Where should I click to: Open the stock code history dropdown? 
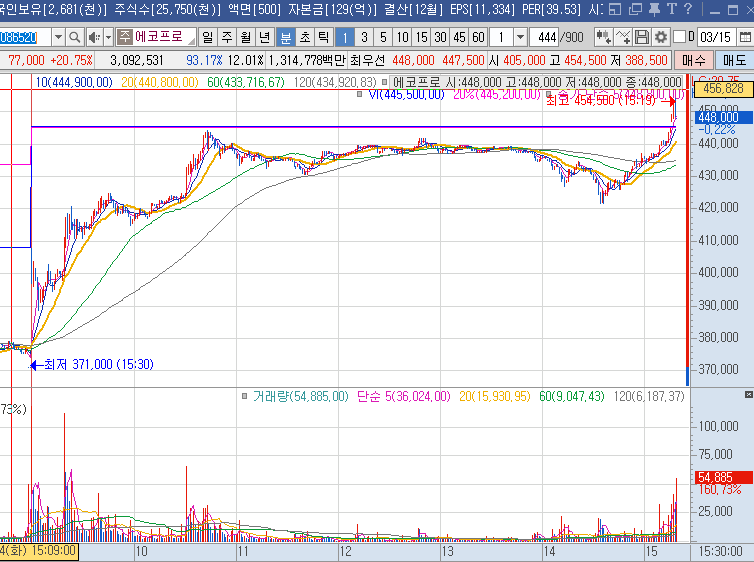[x=58, y=37]
